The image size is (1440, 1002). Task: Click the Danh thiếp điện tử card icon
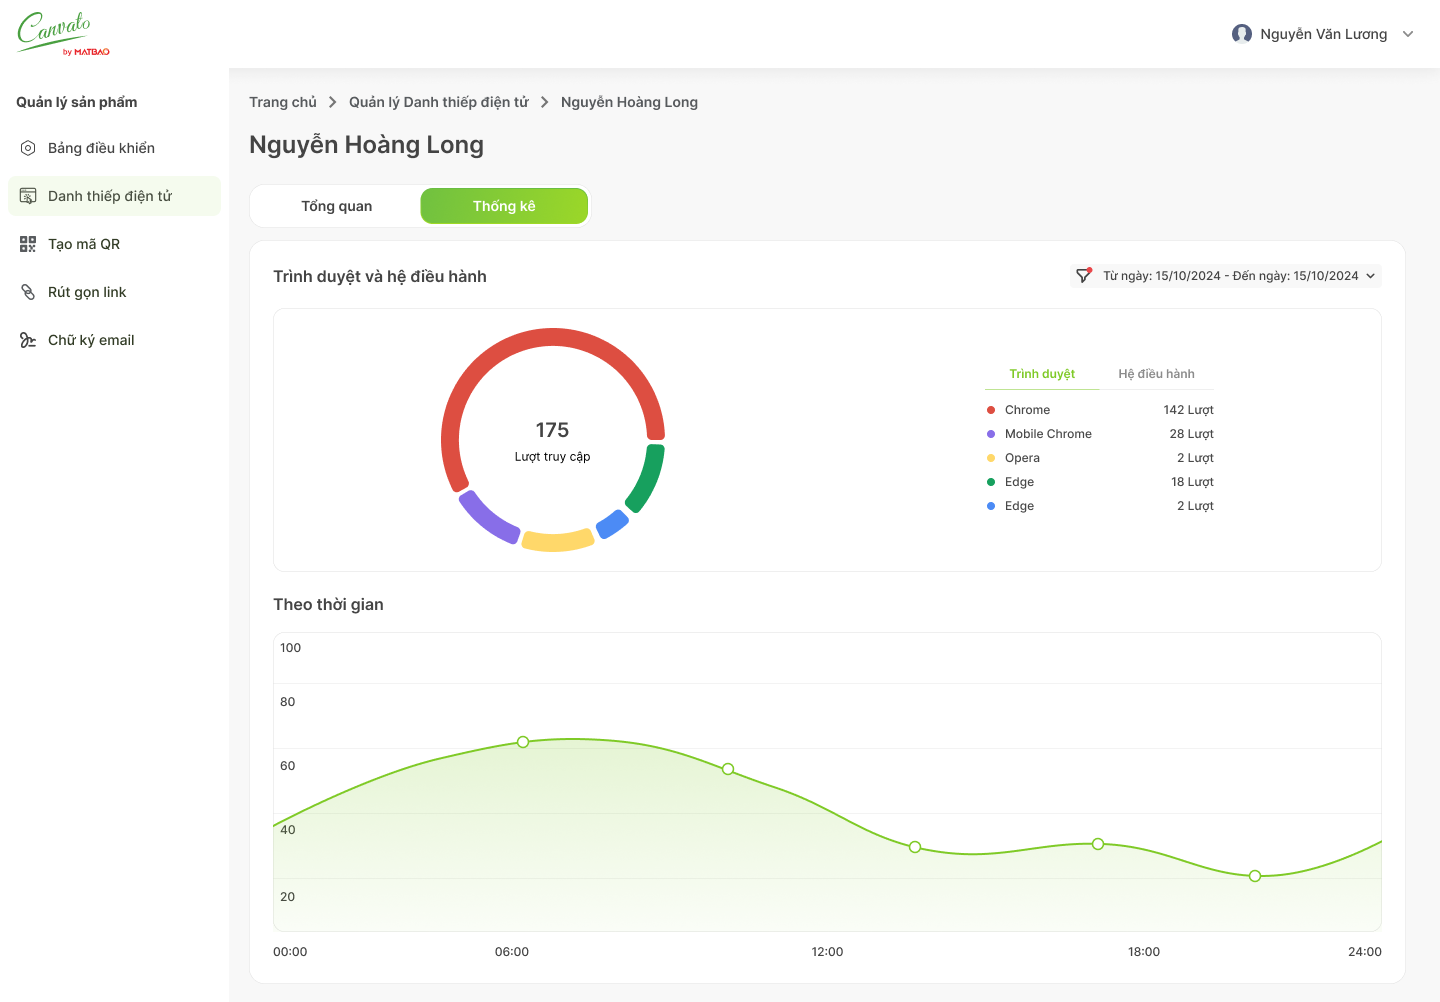pos(28,196)
